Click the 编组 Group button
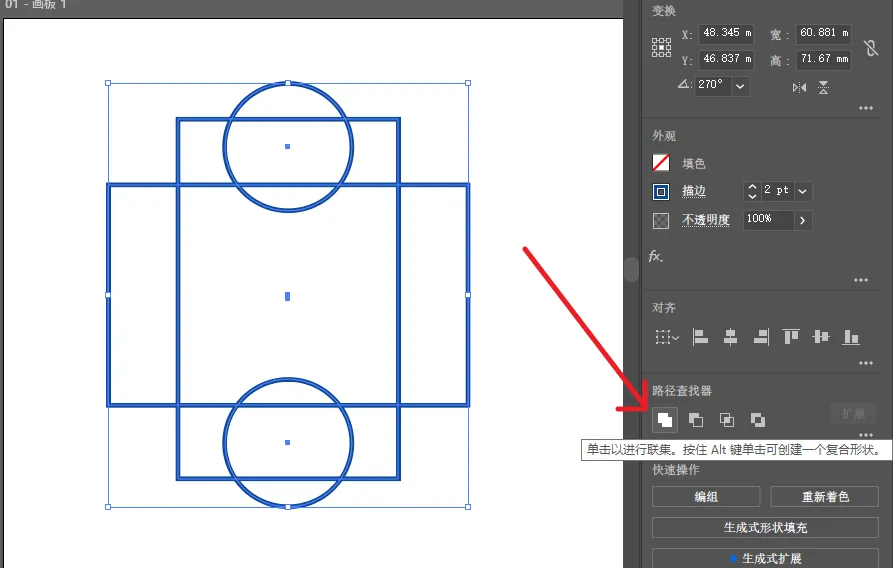Viewport: 893px width, 568px height. click(x=706, y=497)
